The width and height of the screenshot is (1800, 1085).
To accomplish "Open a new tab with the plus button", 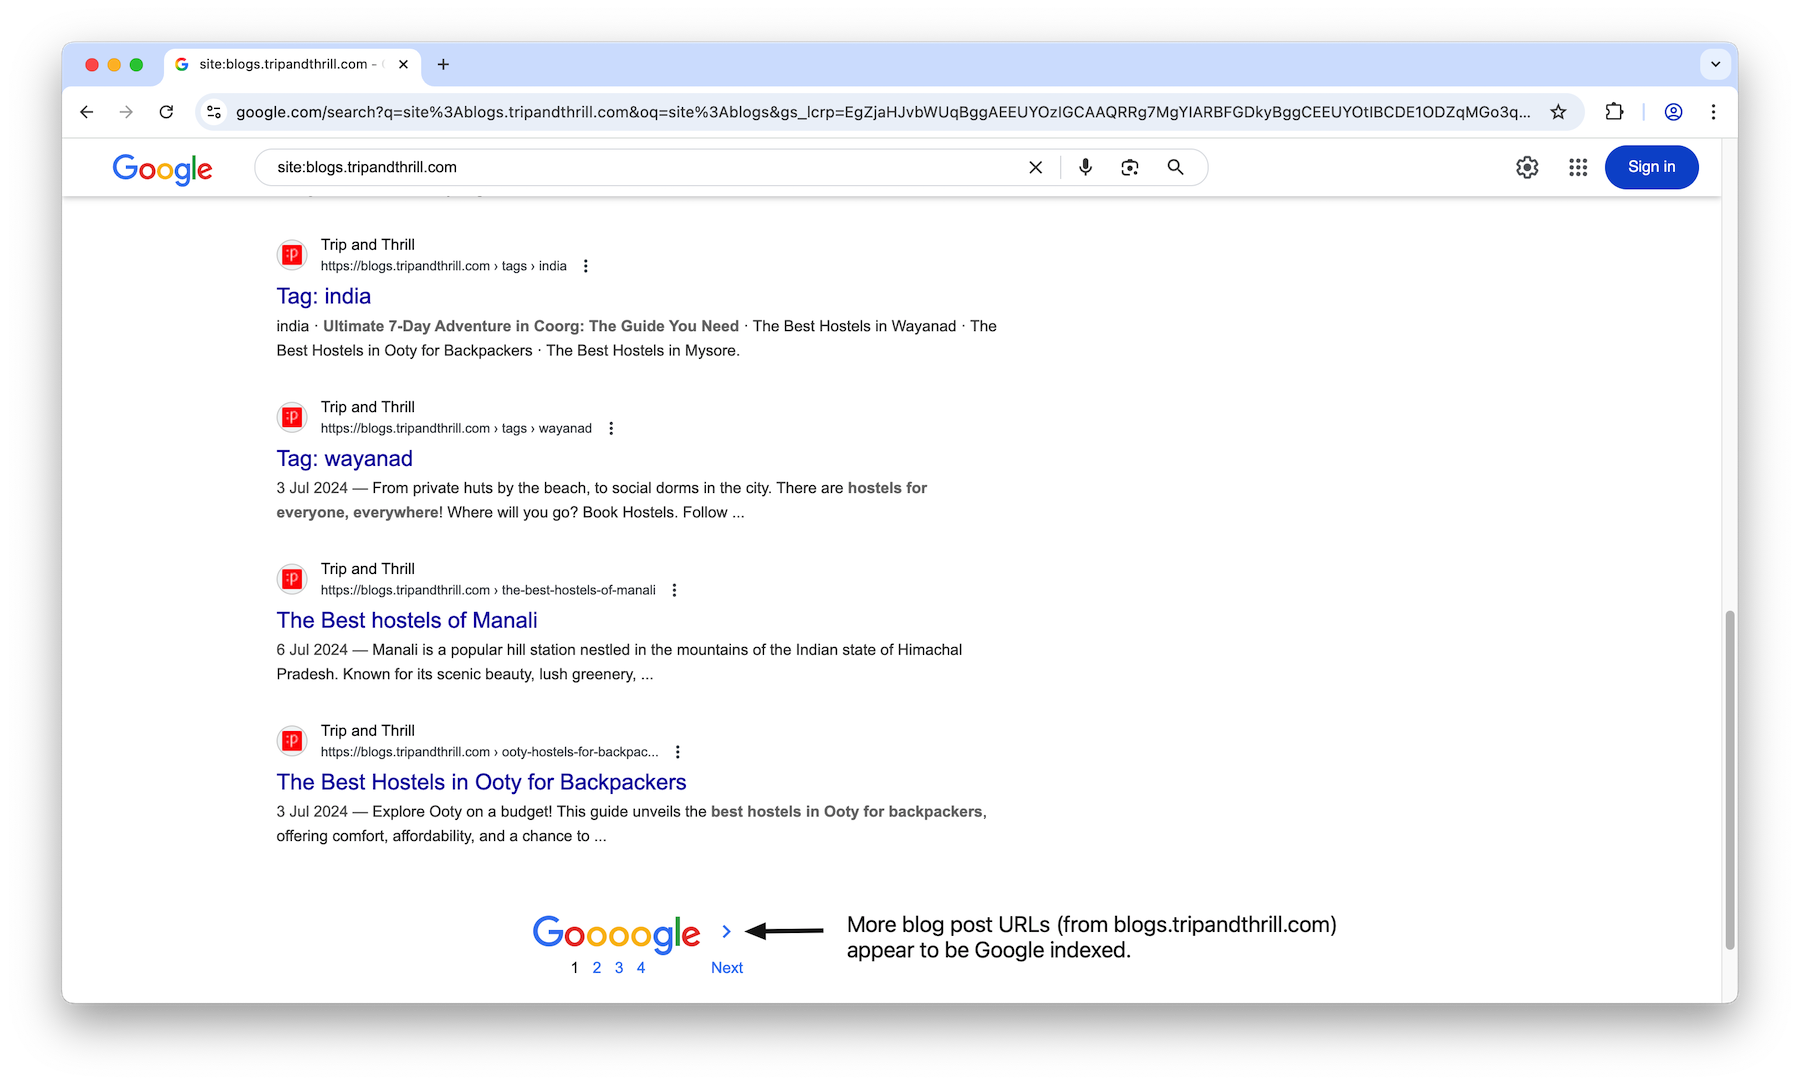I will click(443, 64).
